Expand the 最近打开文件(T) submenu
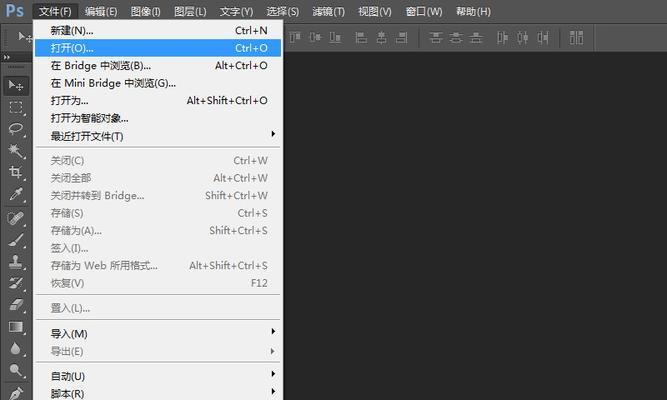This screenshot has width=667, height=400. pos(158,136)
